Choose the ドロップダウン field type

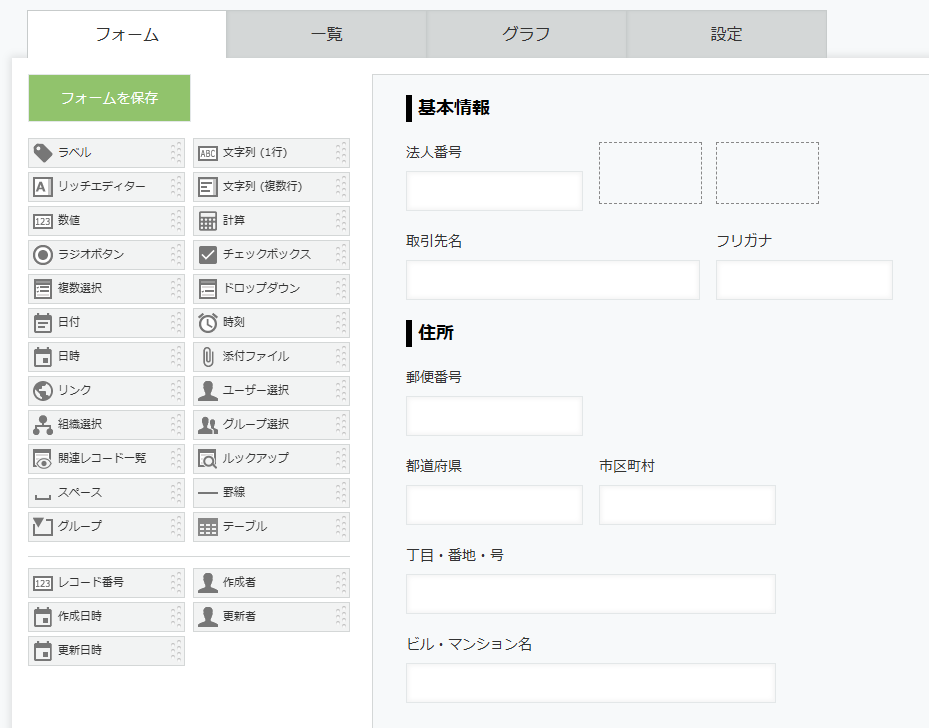pyautogui.click(x=271, y=288)
